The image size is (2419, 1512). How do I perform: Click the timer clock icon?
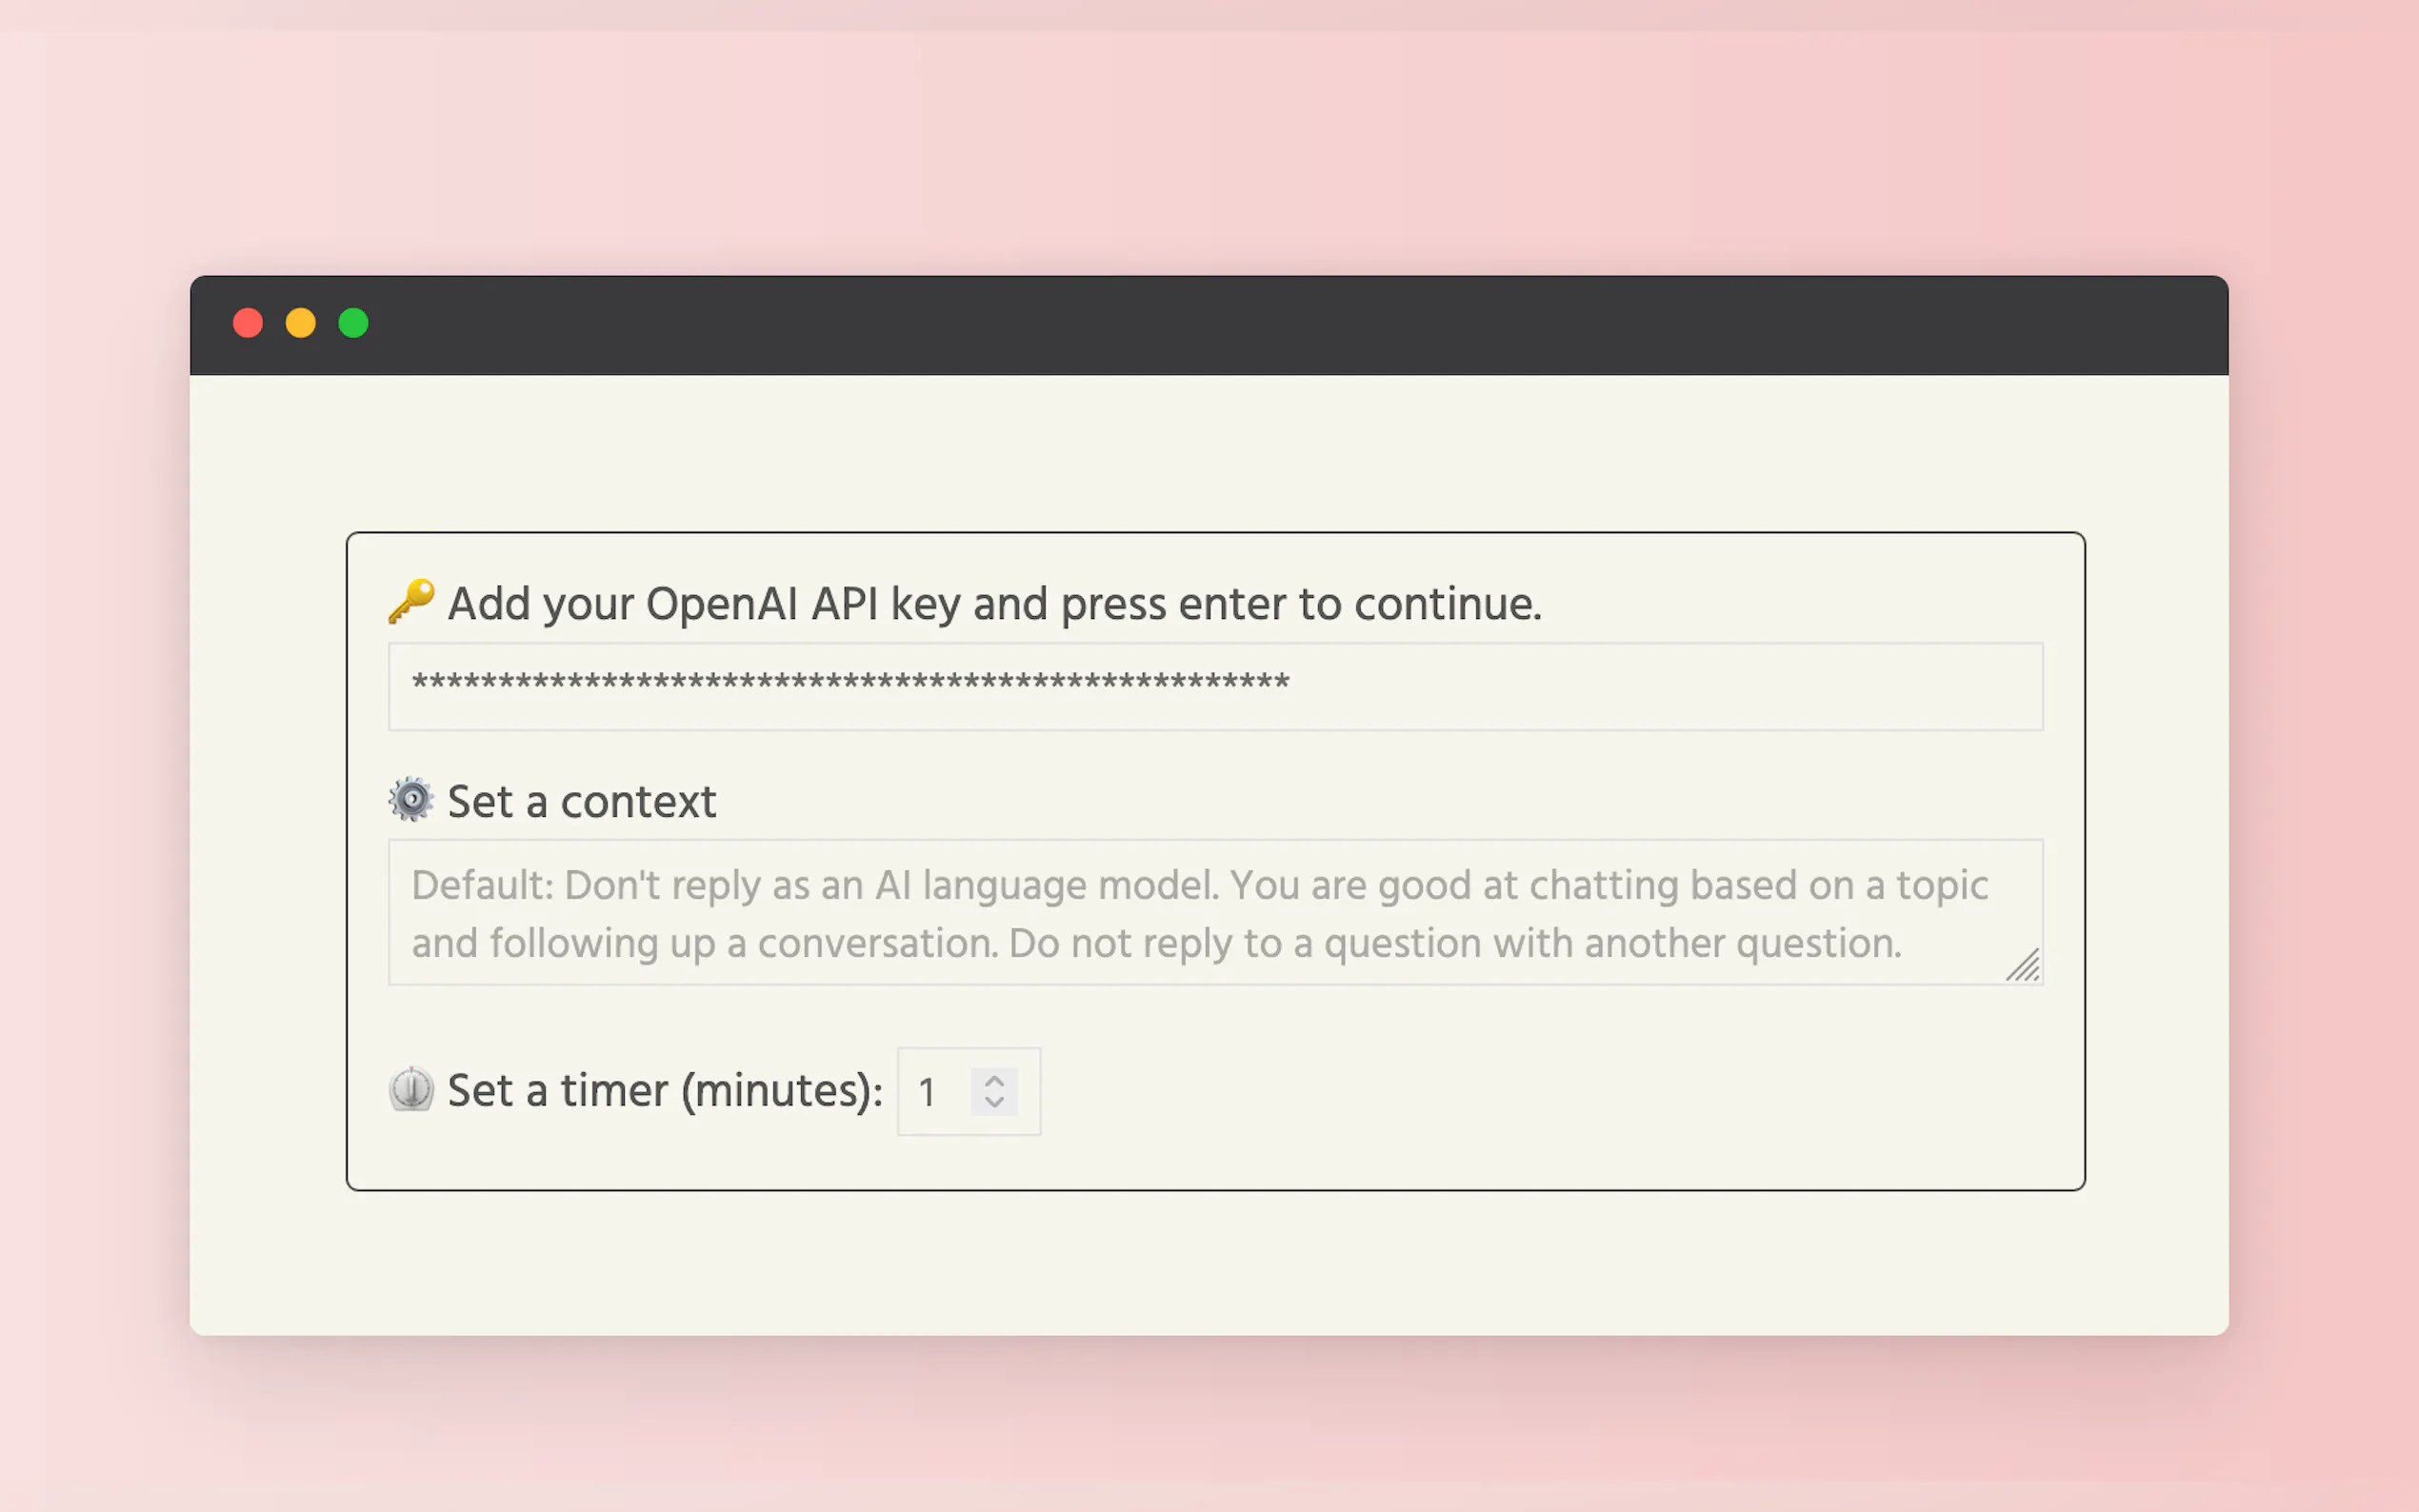point(411,1089)
